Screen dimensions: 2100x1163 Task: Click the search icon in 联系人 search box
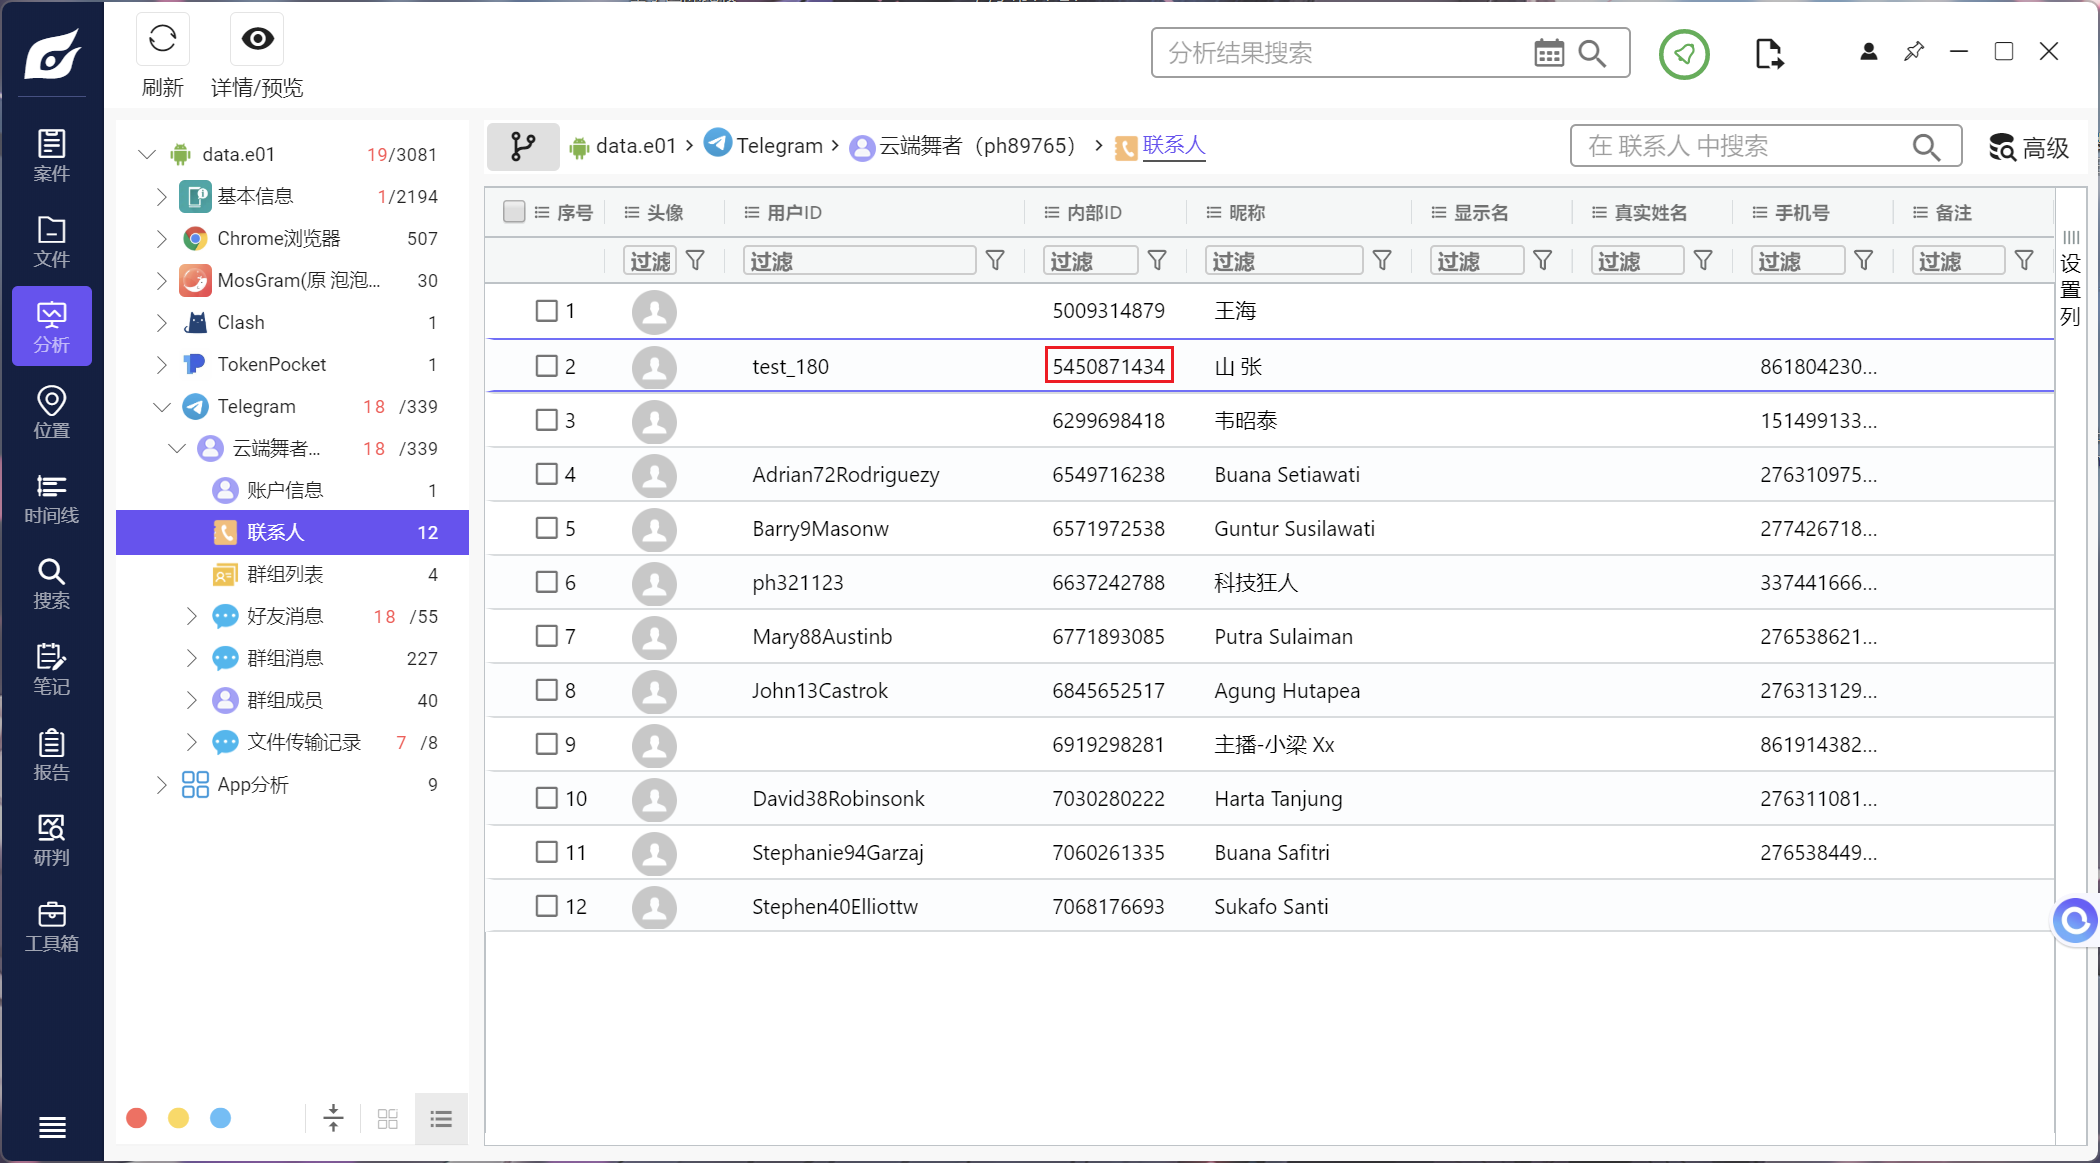(1926, 147)
